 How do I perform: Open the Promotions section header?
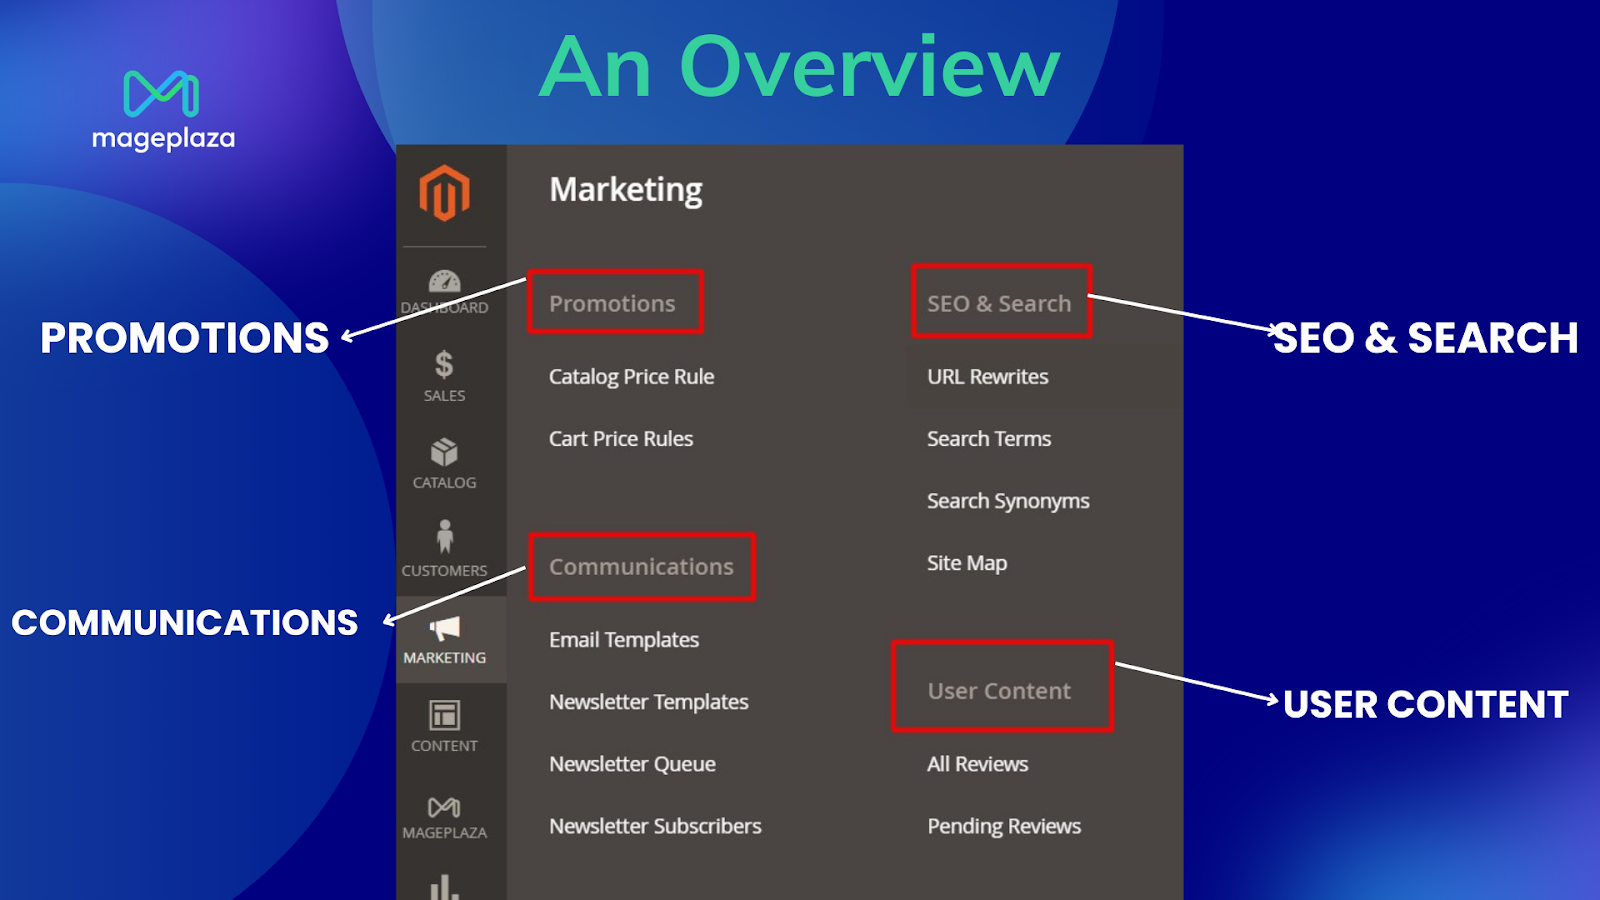point(612,303)
